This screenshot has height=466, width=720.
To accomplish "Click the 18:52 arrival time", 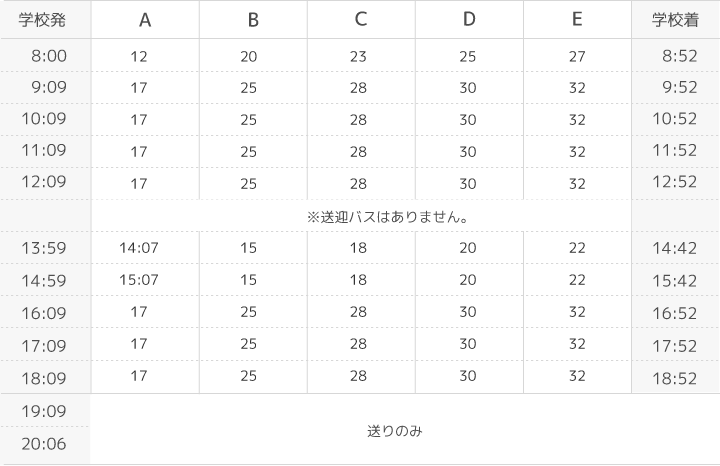I will 675,379.
